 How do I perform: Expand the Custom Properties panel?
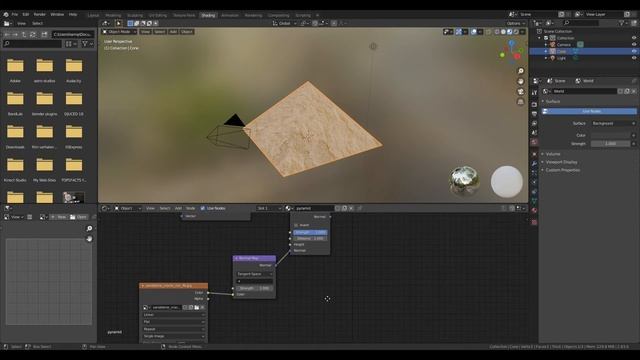(562, 170)
